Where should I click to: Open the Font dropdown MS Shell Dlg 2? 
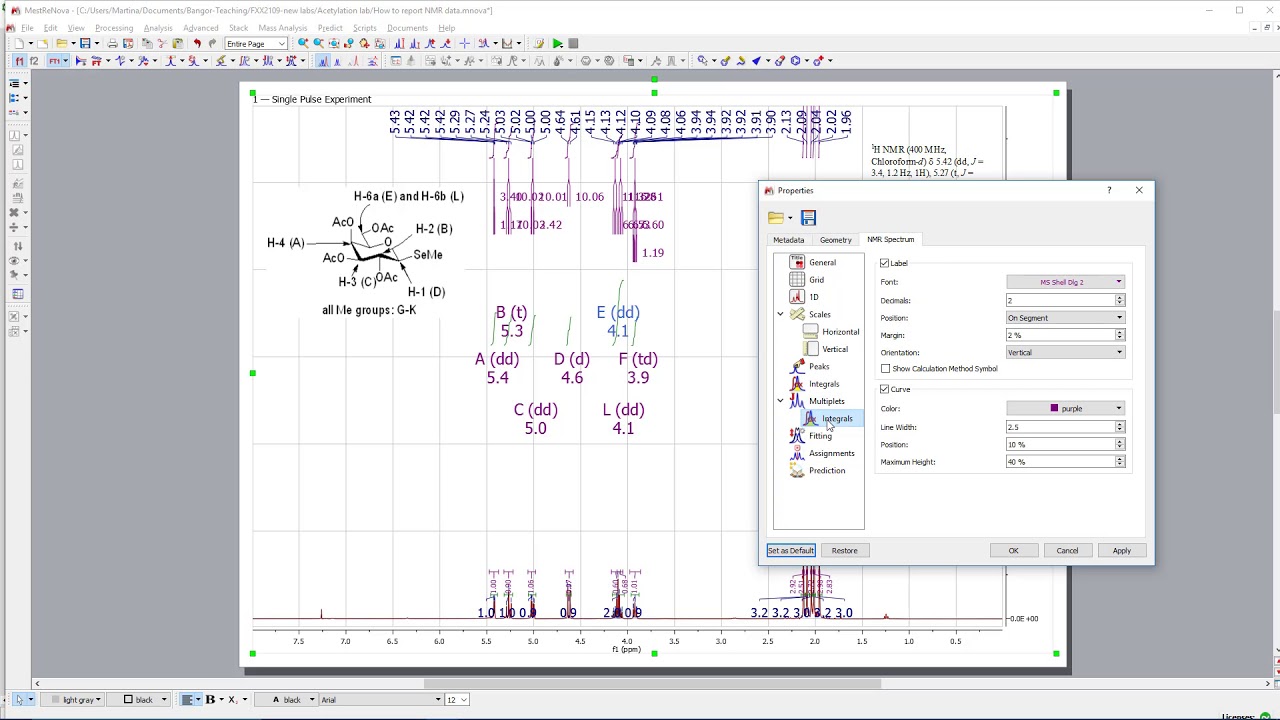coord(1066,282)
